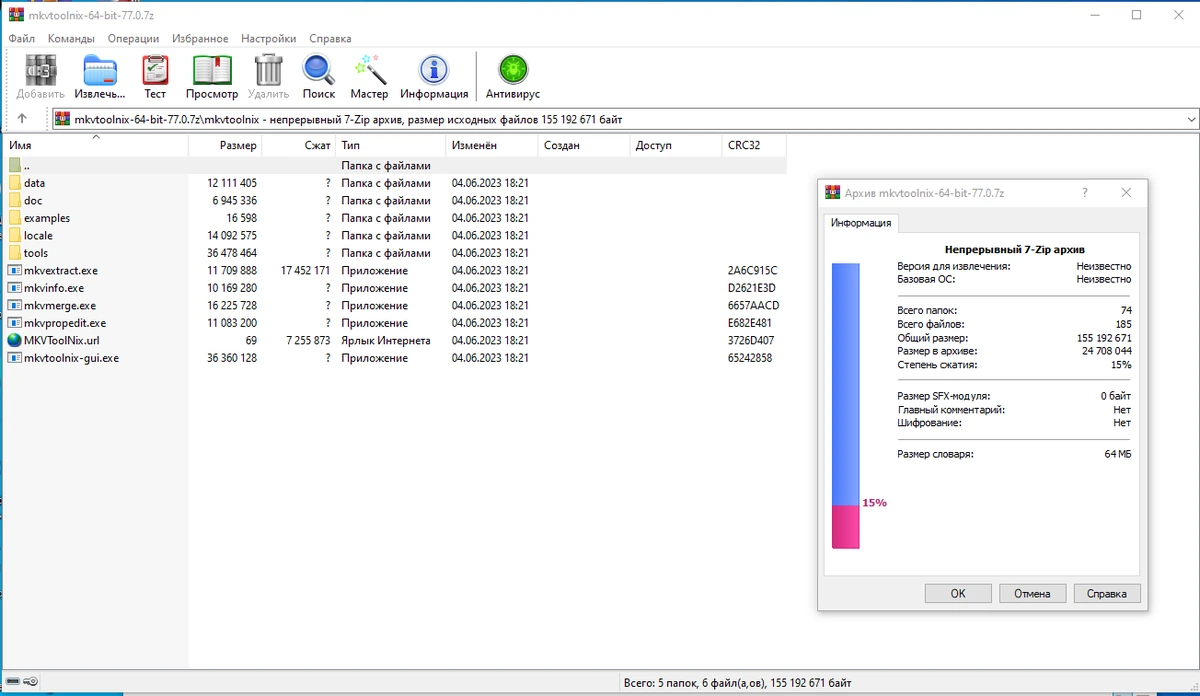Click the Ярлык Интернета type cell
The width and height of the screenshot is (1200, 696).
coord(386,341)
